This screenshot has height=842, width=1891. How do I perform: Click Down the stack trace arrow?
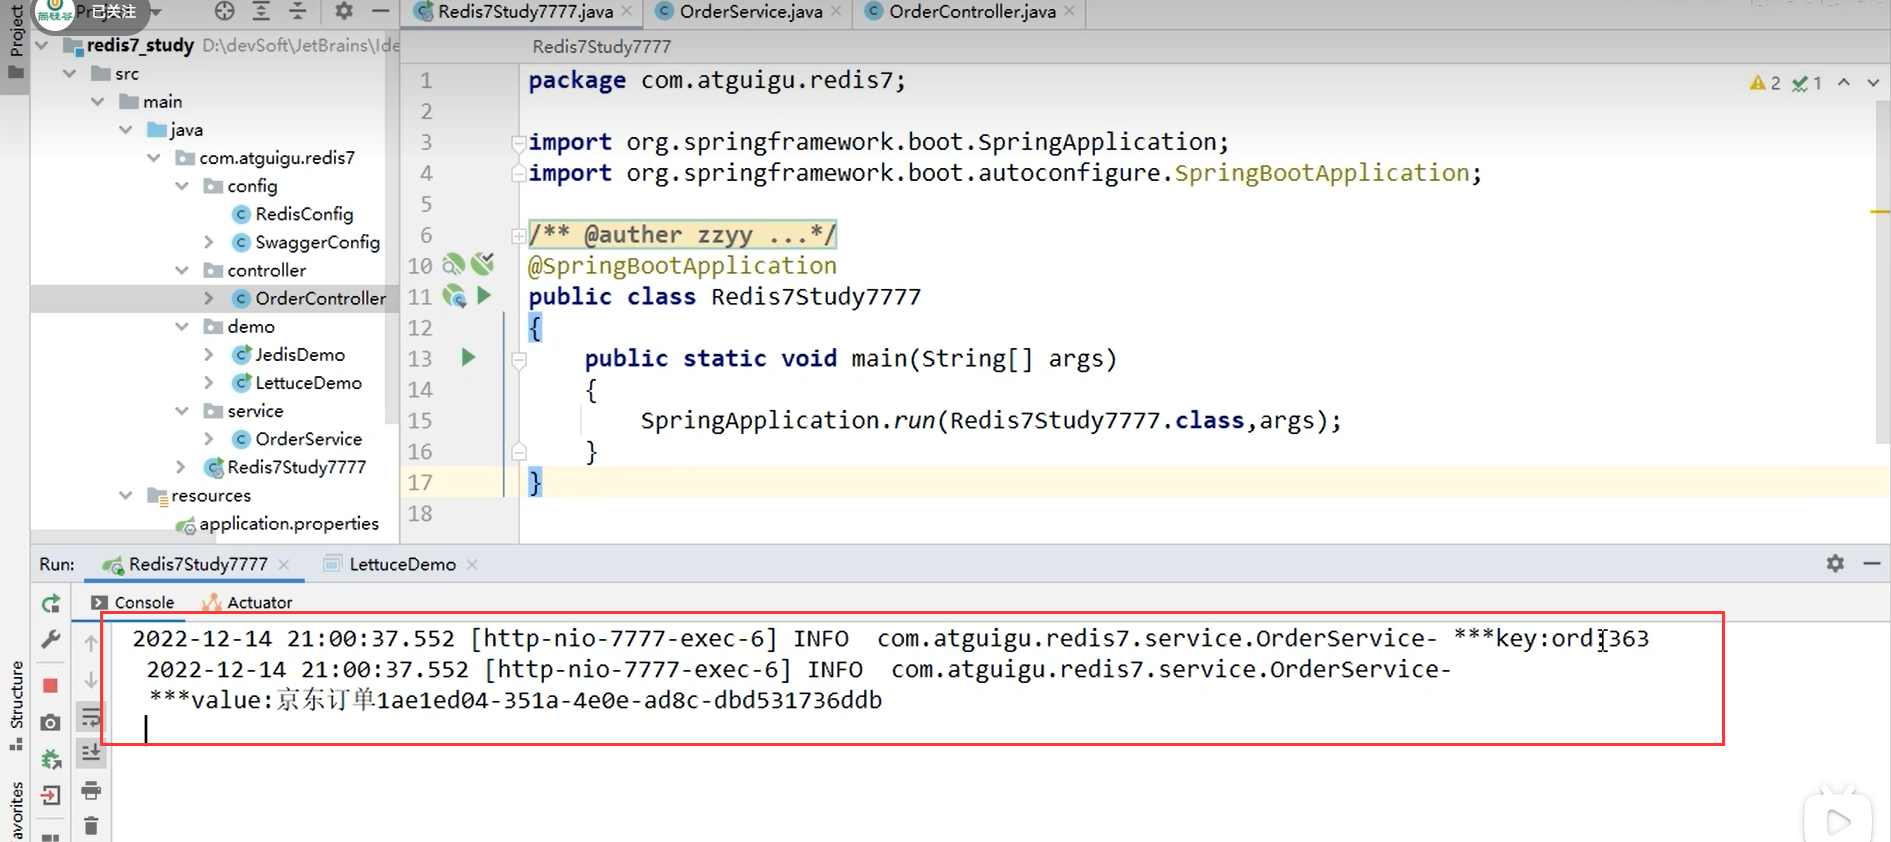[x=91, y=680]
